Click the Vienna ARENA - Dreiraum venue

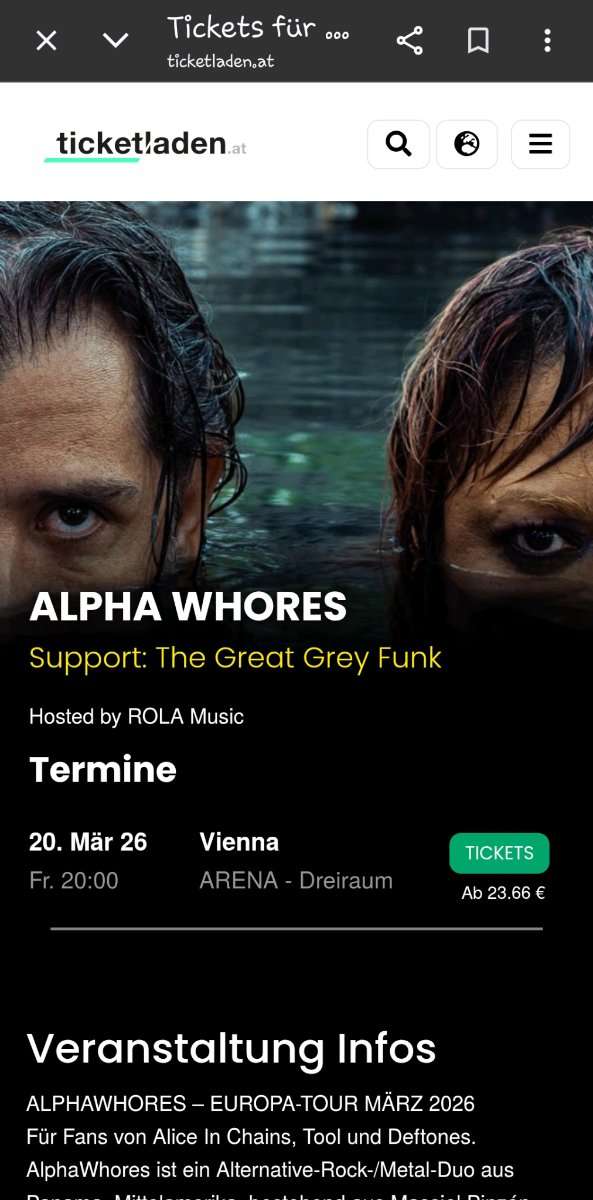click(x=296, y=861)
